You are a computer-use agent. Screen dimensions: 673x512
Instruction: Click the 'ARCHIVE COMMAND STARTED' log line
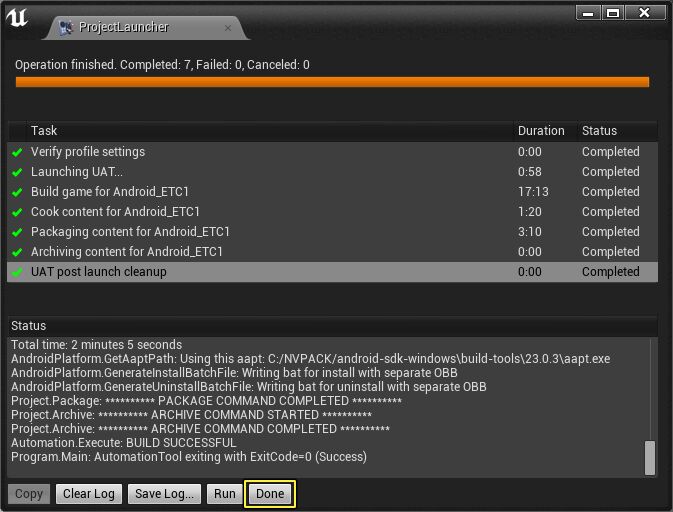coord(191,415)
